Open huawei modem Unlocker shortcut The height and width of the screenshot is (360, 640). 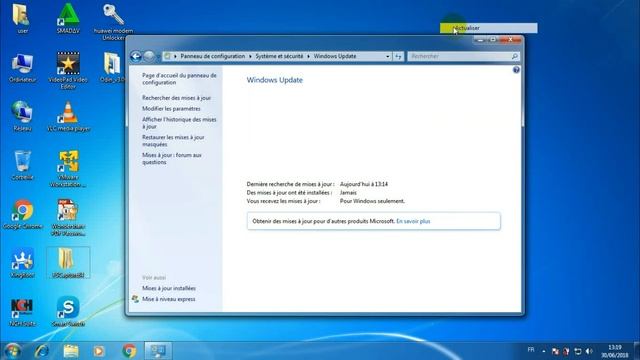coord(113,22)
